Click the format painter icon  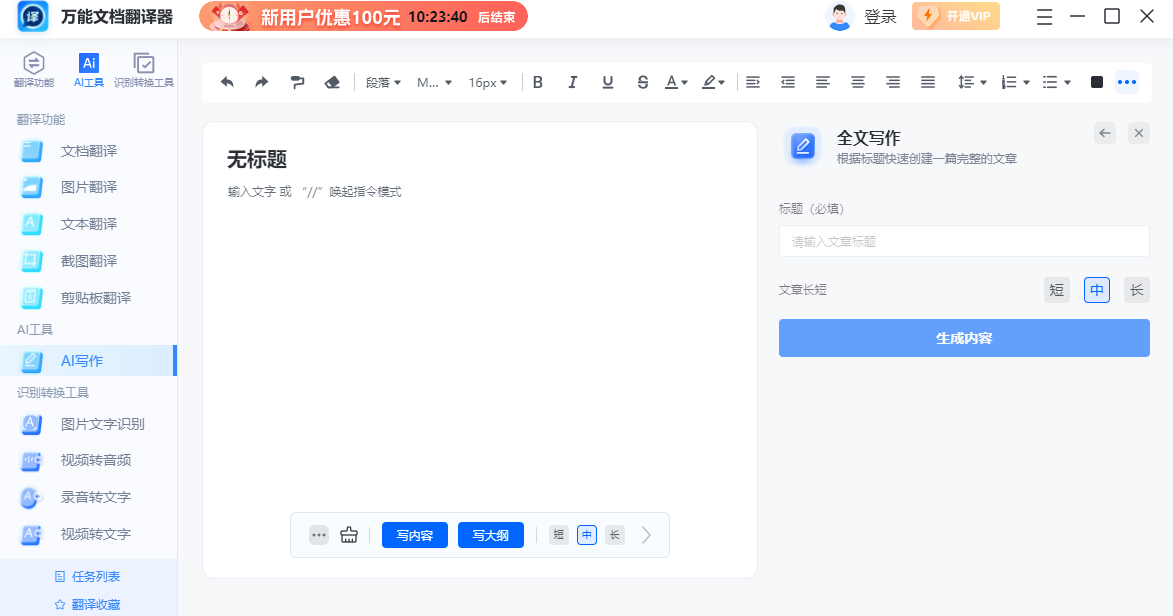(x=297, y=82)
